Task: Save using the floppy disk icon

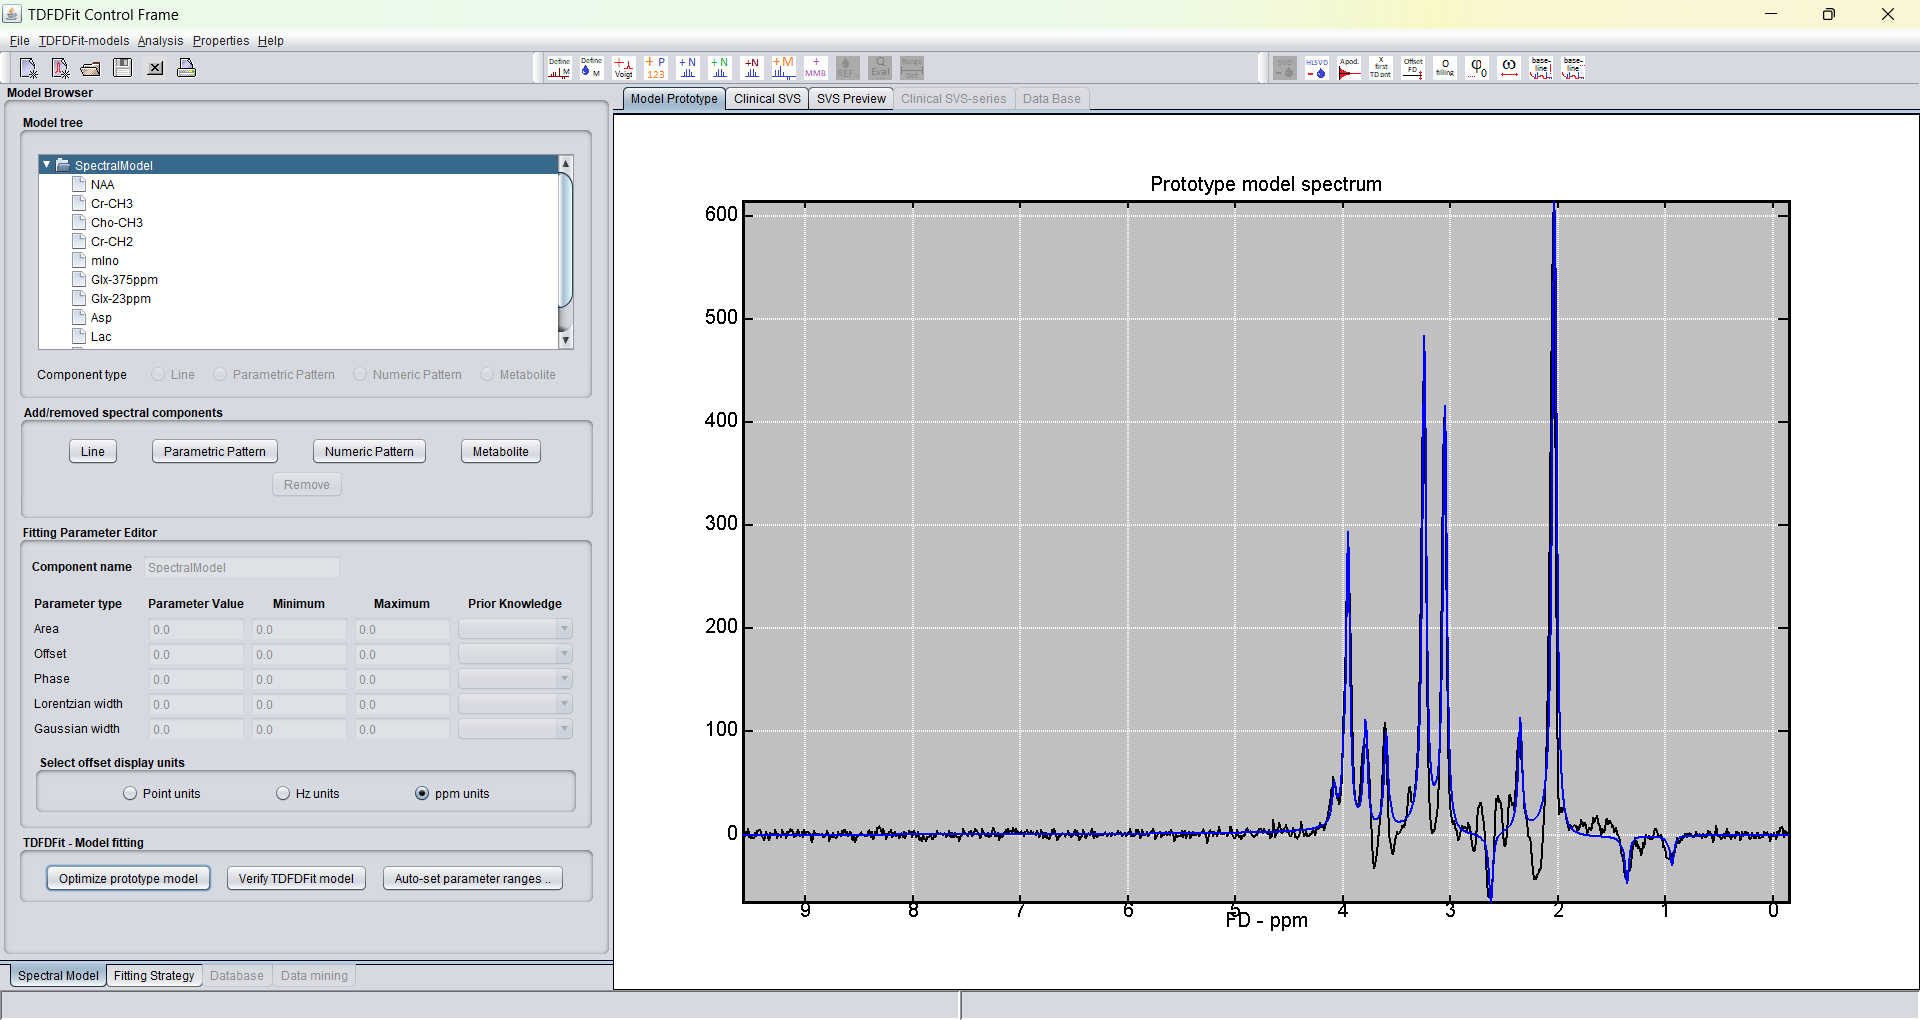Action: 123,68
